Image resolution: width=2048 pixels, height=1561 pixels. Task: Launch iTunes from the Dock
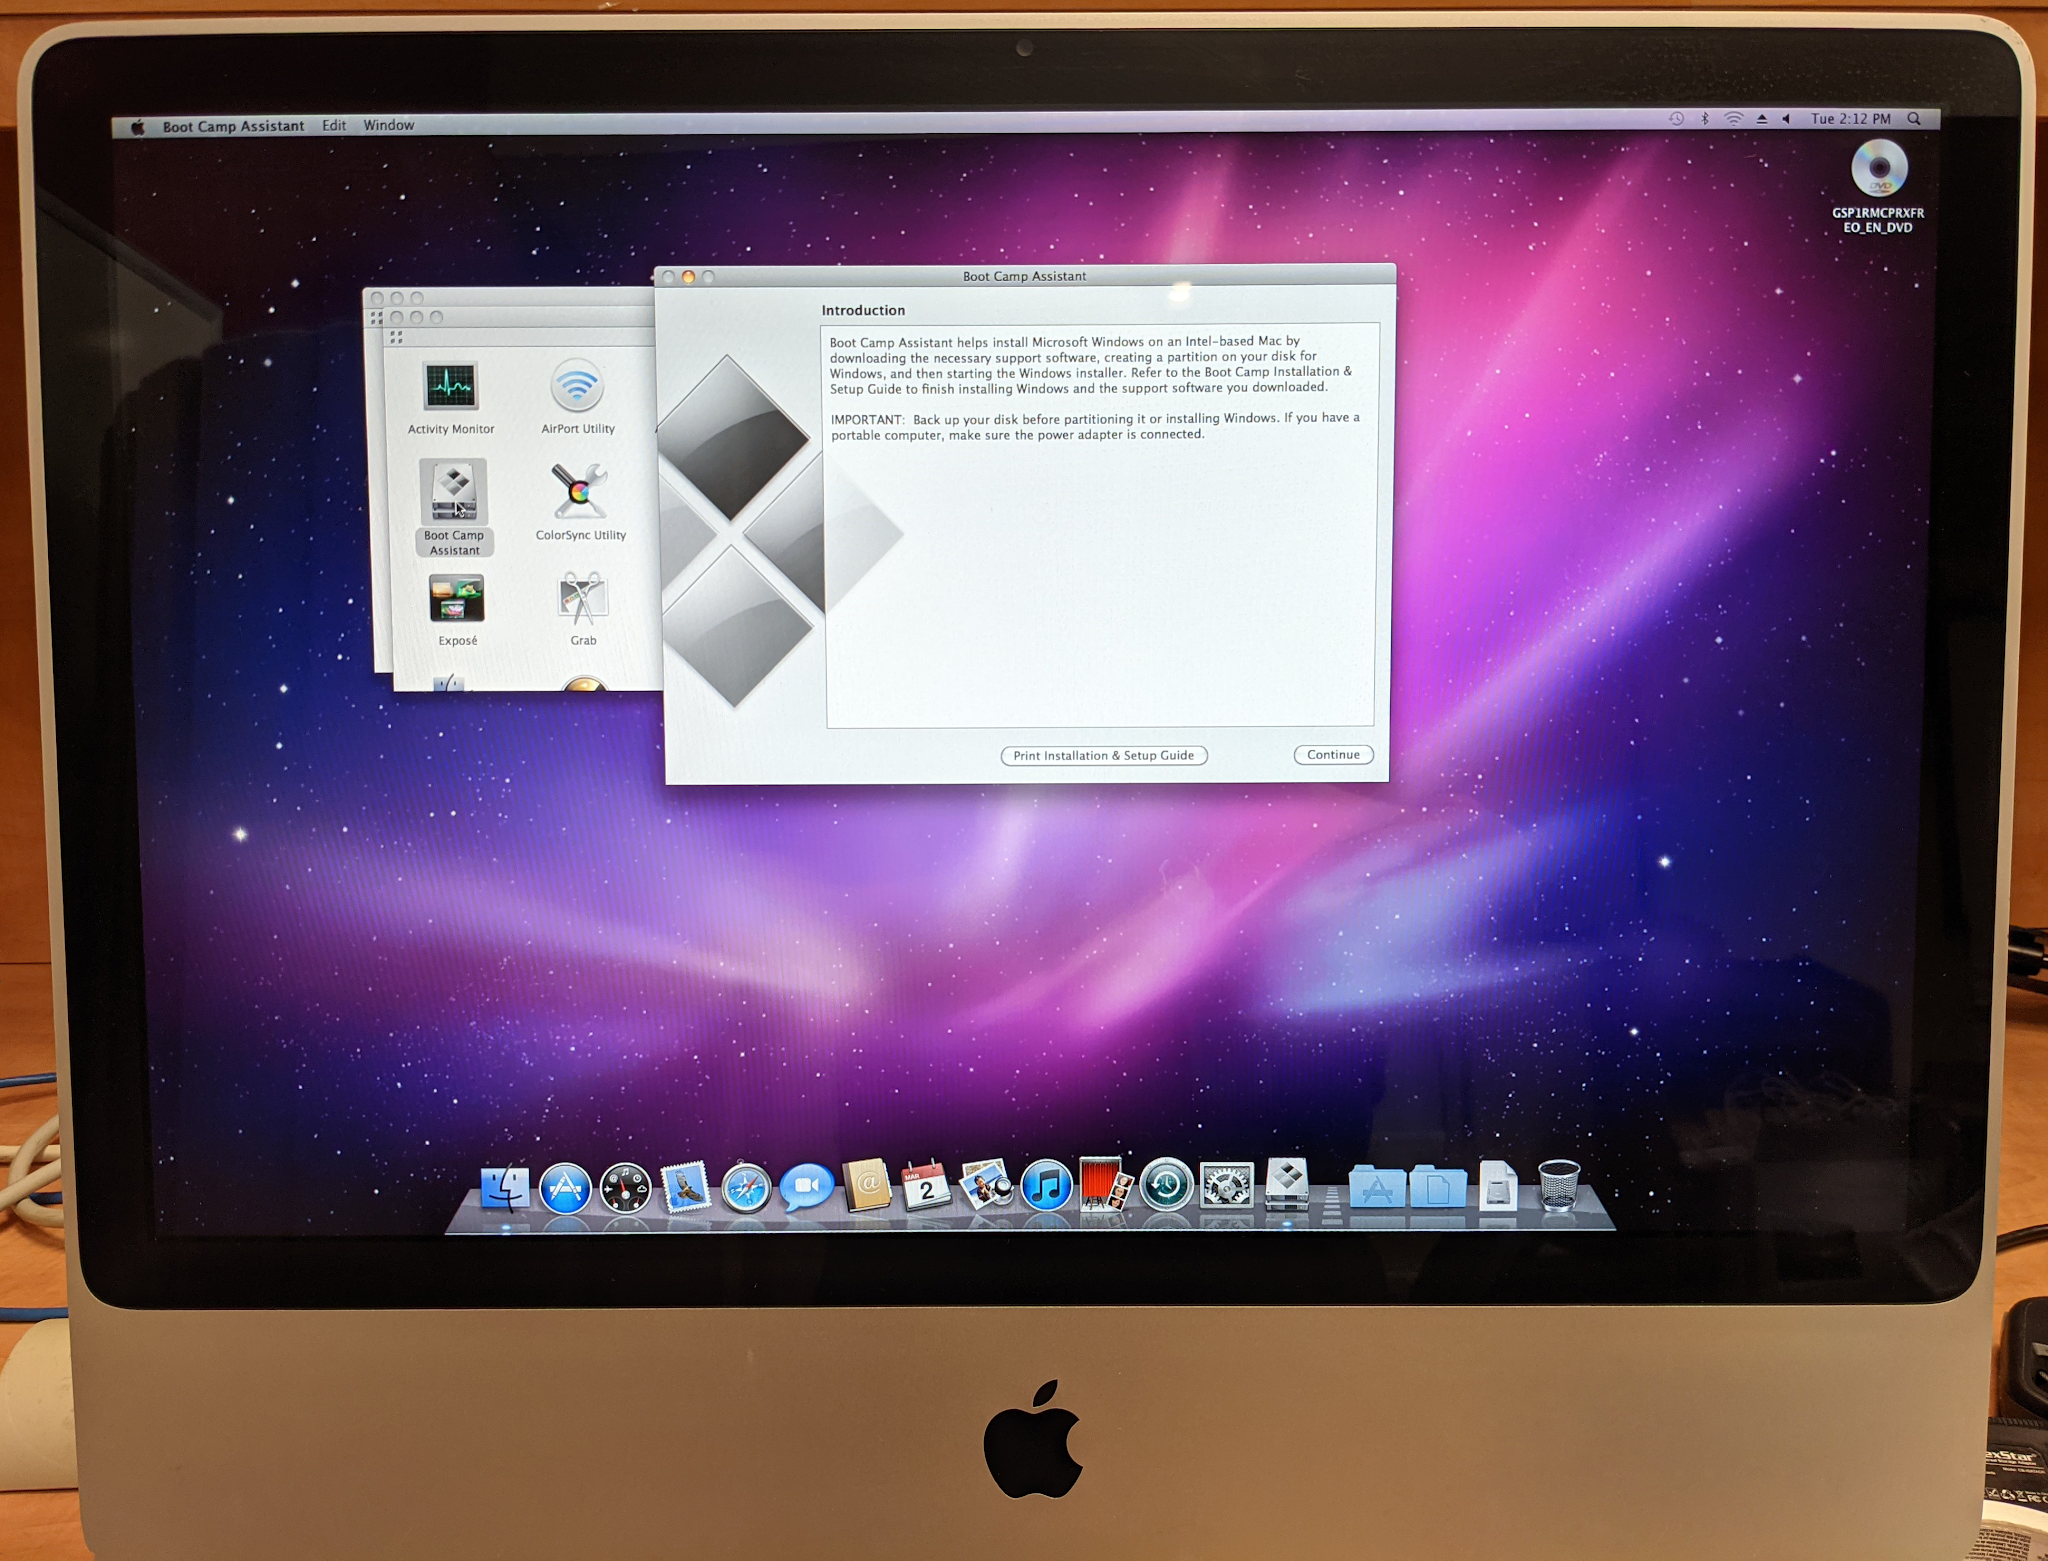coord(1046,1188)
